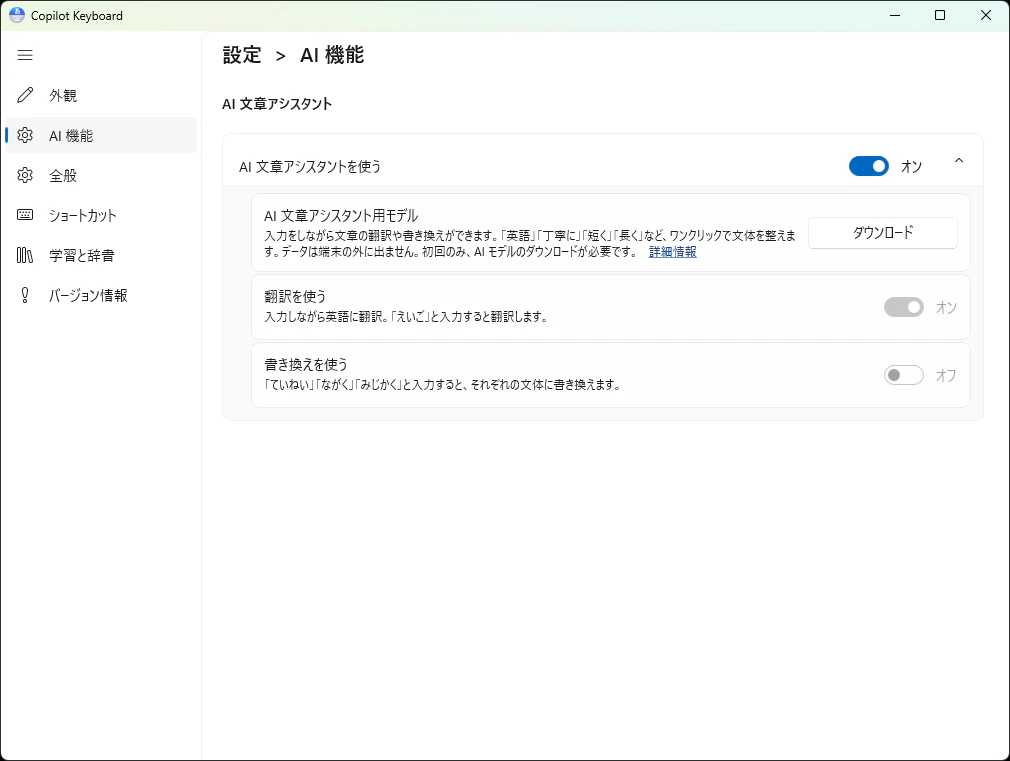Click the gear icon beside AI 機能
Image resolution: width=1010 pixels, height=761 pixels.
click(25, 135)
